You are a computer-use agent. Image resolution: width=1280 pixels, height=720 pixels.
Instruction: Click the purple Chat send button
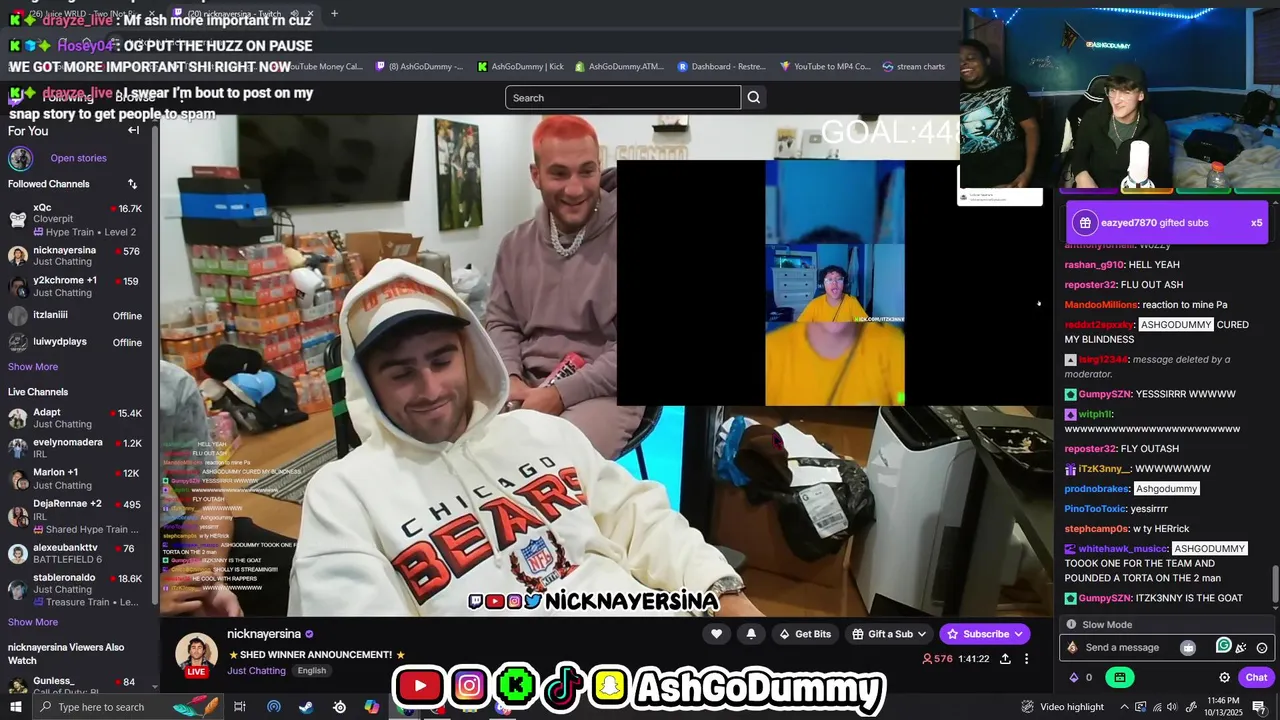1256,677
